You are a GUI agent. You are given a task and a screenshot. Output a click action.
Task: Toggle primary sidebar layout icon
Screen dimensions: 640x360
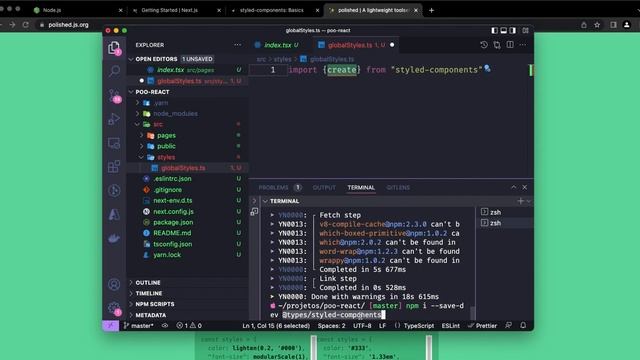coord(494,30)
